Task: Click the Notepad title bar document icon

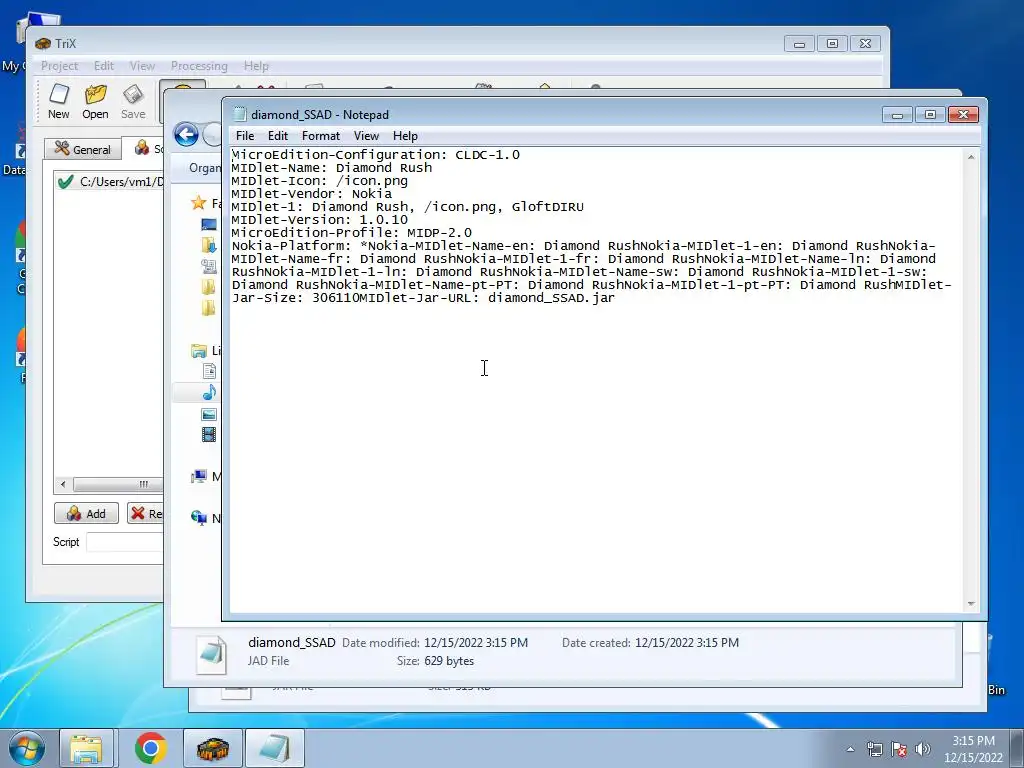Action: 240,114
